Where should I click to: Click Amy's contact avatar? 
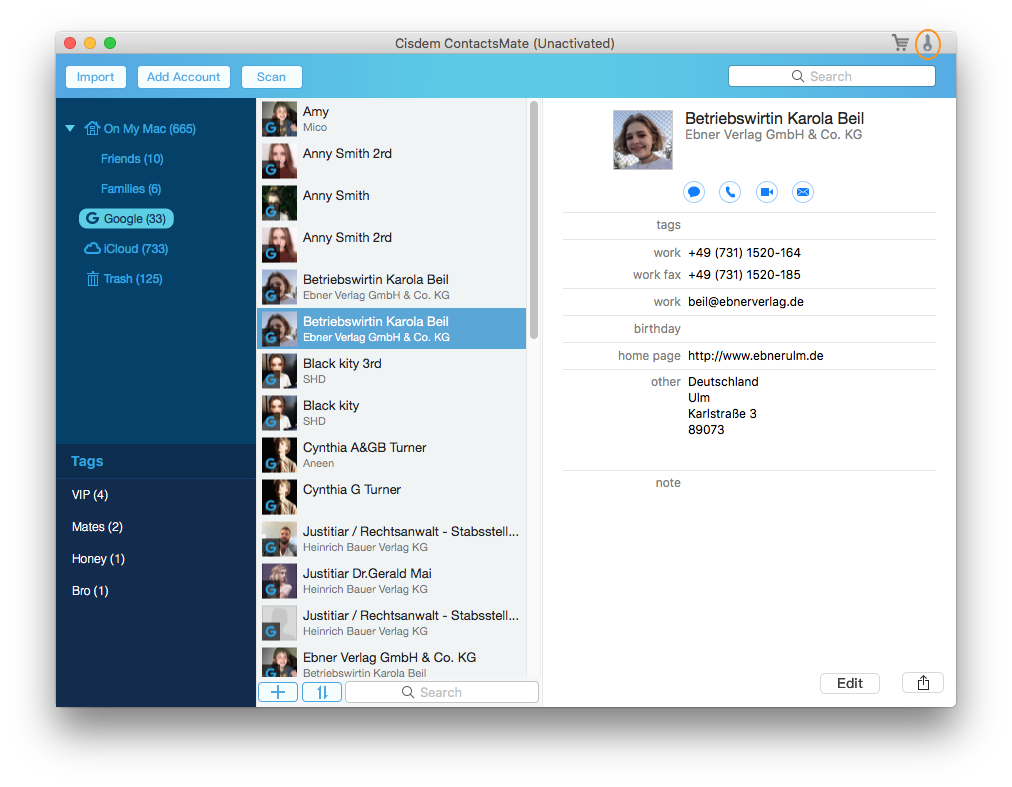click(279, 119)
